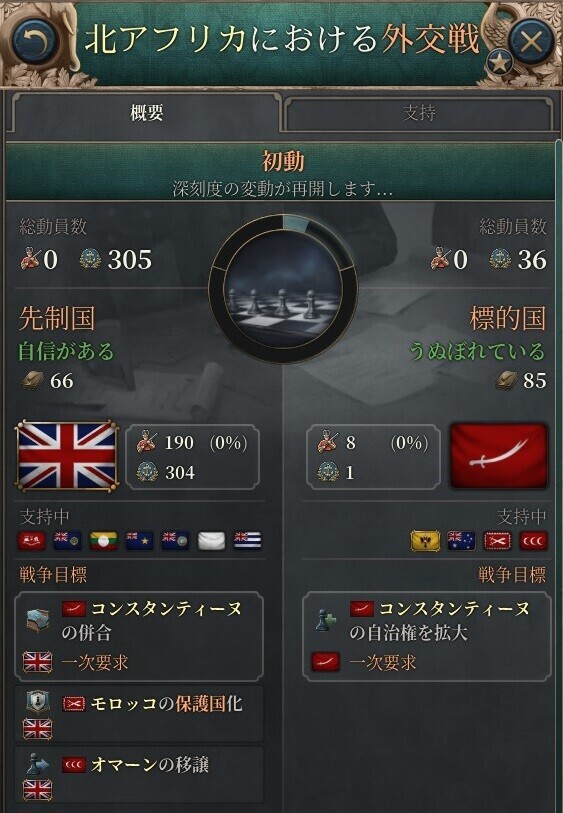
Task: Switch to the 支持 tab
Action: (x=419, y=113)
